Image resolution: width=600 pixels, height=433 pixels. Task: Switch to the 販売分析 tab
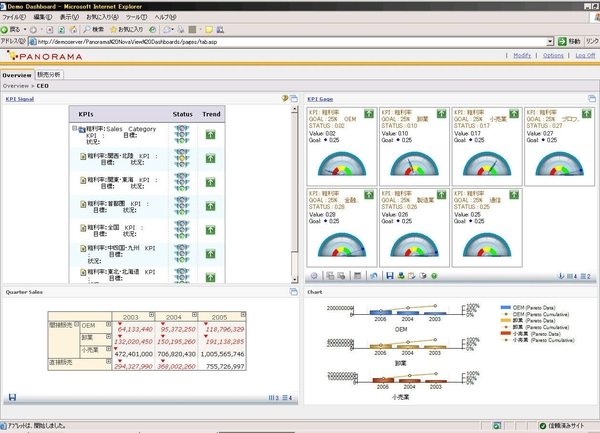pos(49,75)
